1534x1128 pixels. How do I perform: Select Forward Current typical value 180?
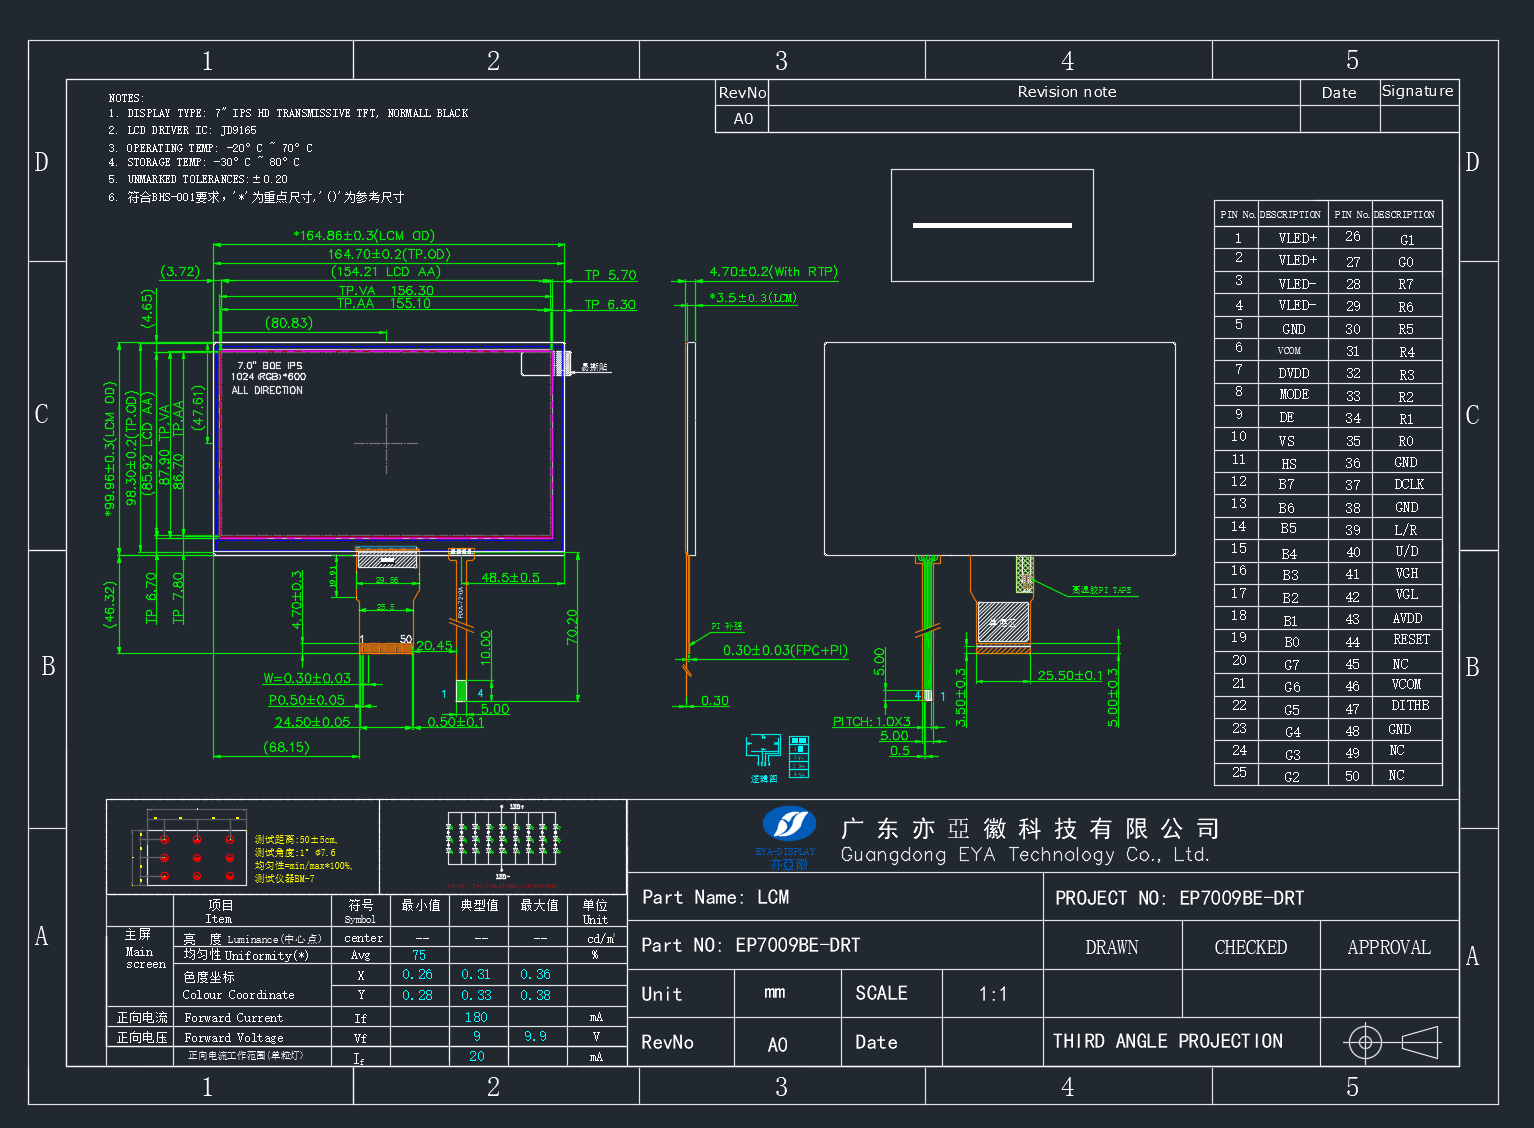477,1017
